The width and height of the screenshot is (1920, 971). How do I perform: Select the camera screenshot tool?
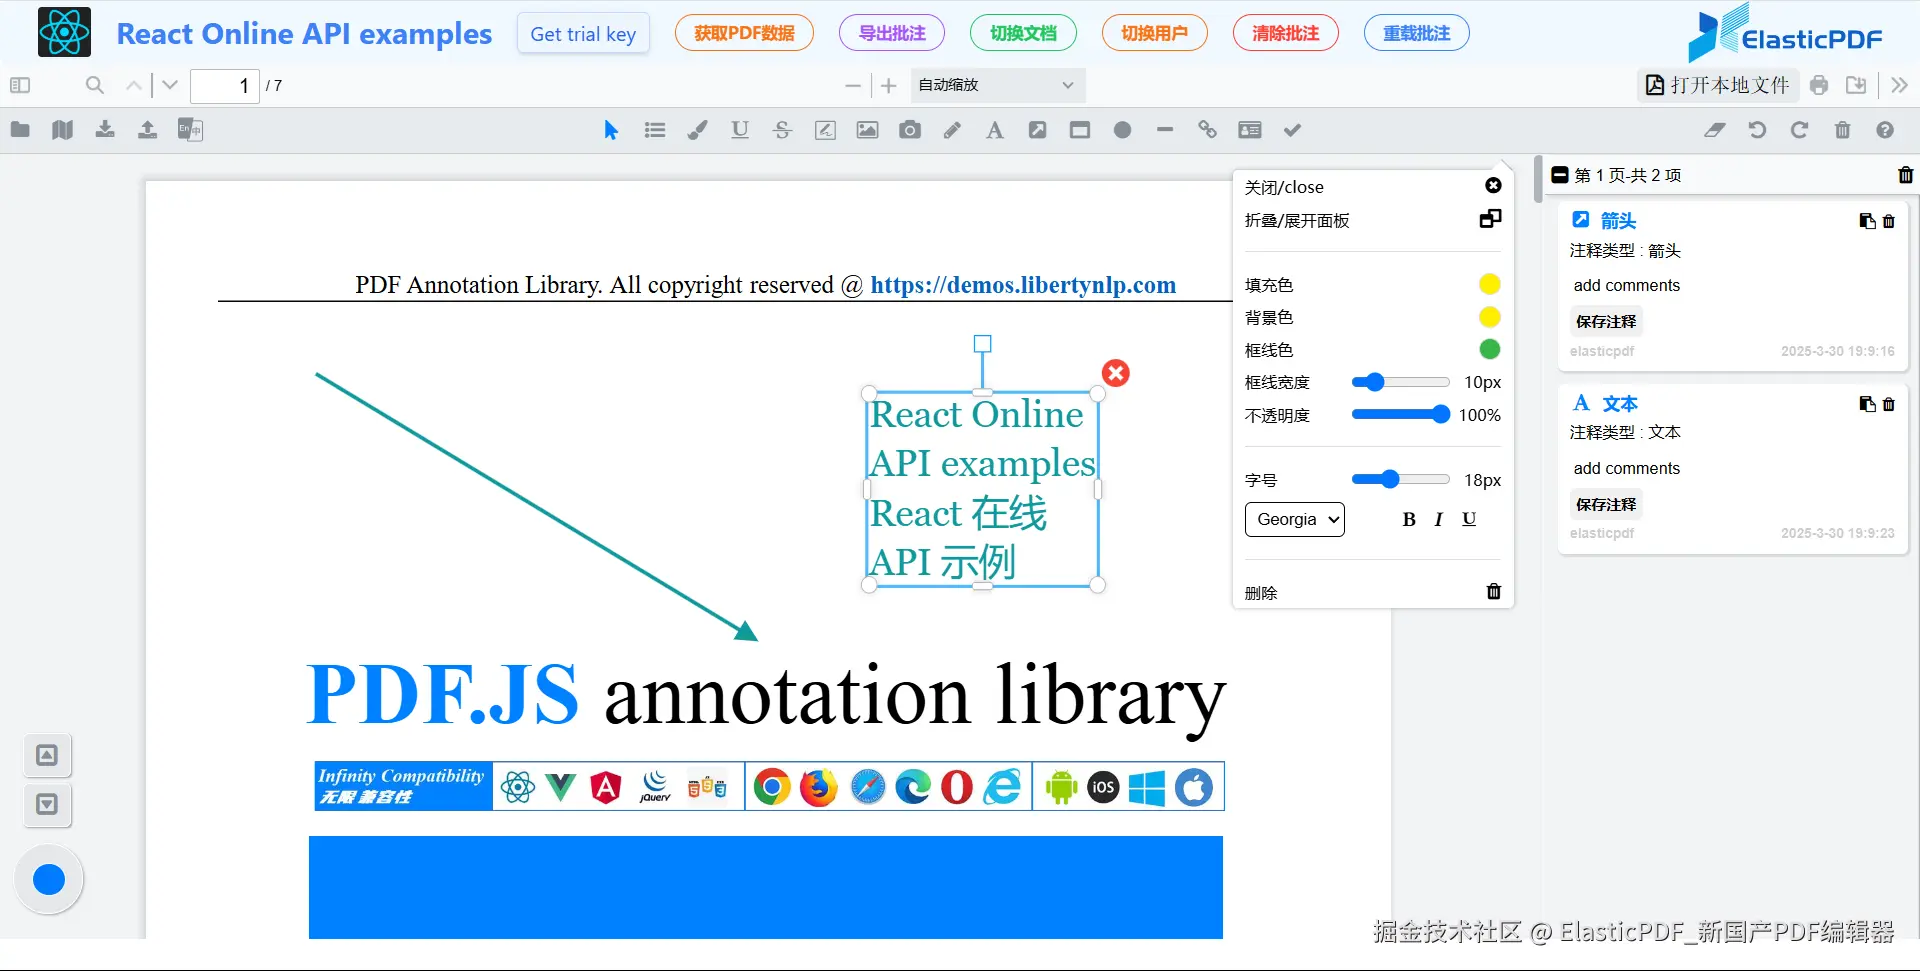pyautogui.click(x=910, y=130)
